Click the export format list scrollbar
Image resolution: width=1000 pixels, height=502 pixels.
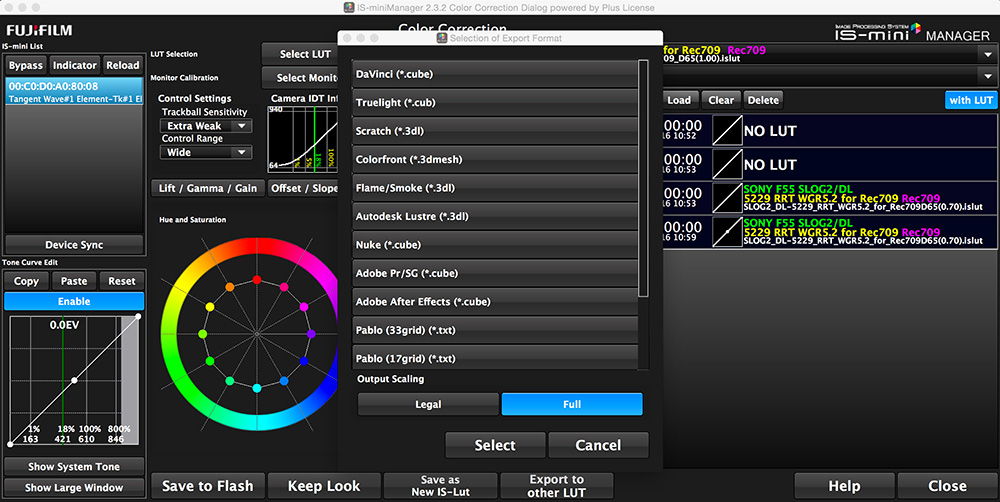point(643,180)
